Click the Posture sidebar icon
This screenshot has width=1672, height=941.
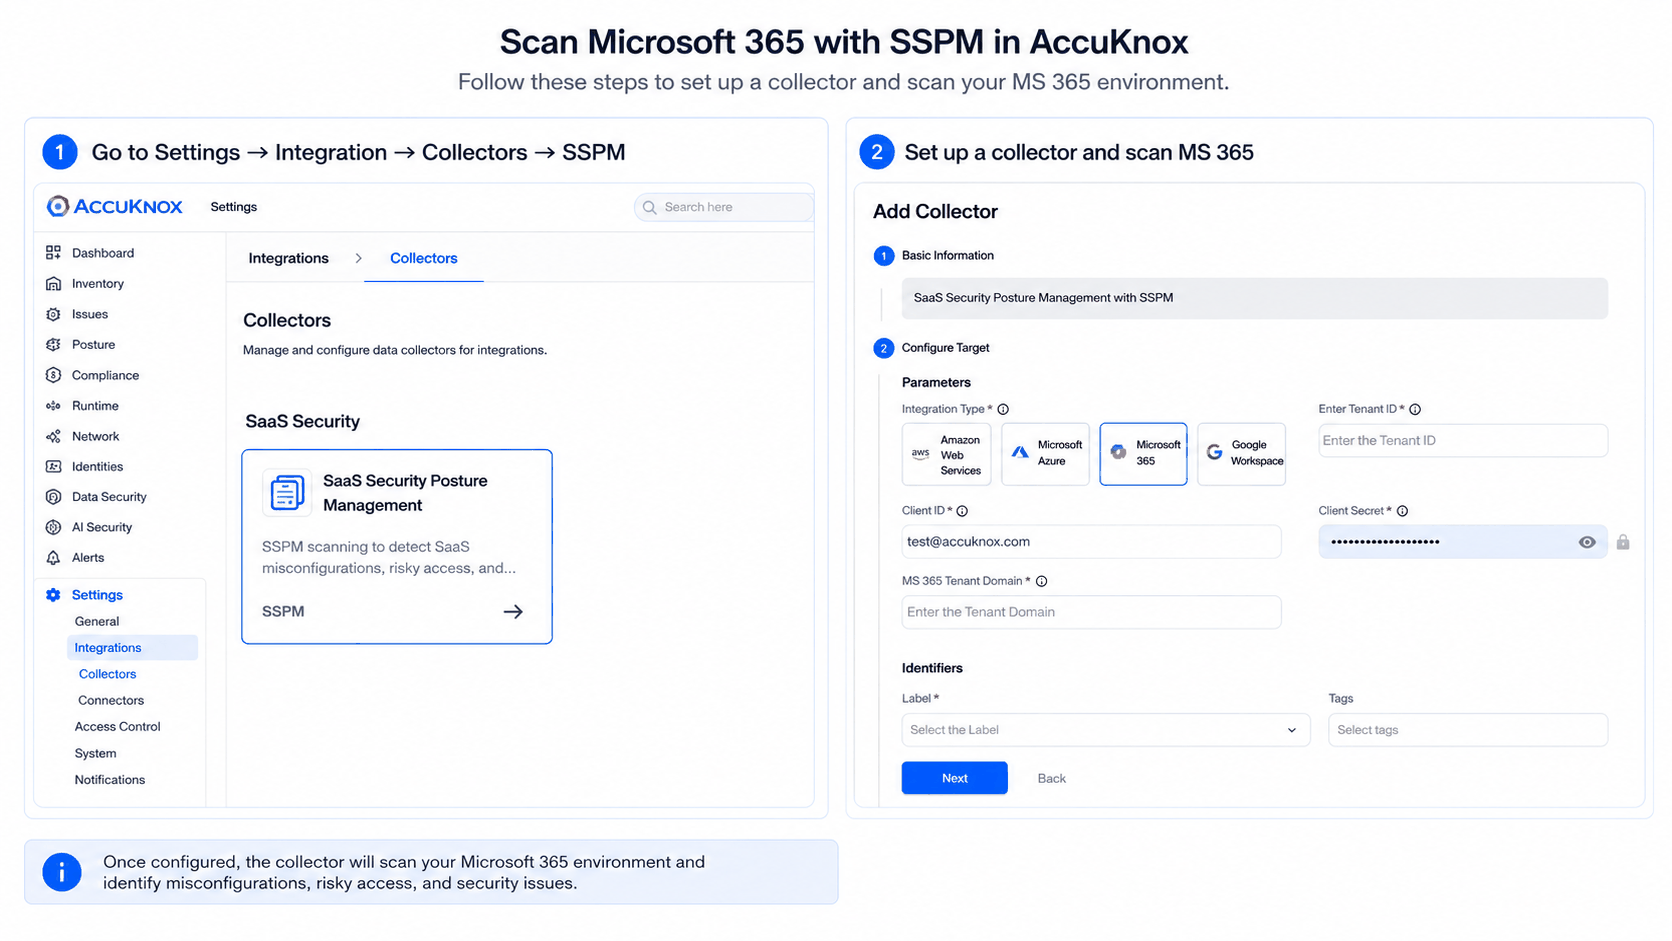[53, 345]
